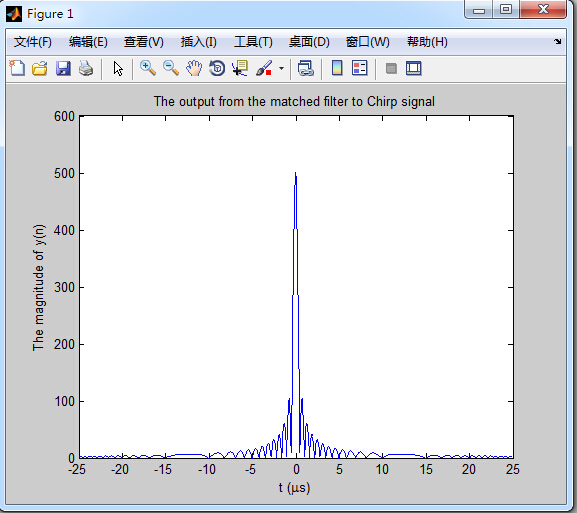Open file using the folder icon

40,68
